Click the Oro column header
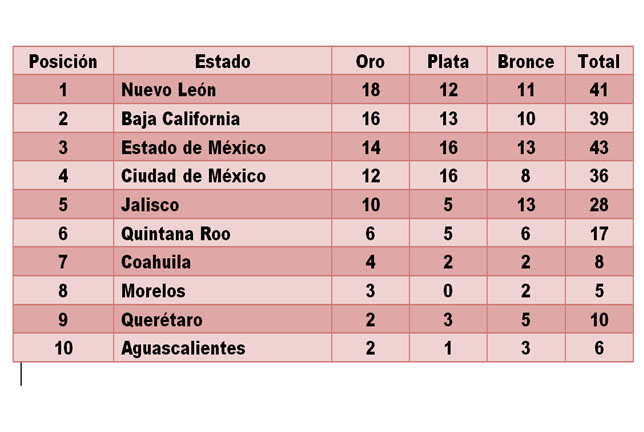Screen dimensions: 644x432 coord(370,61)
